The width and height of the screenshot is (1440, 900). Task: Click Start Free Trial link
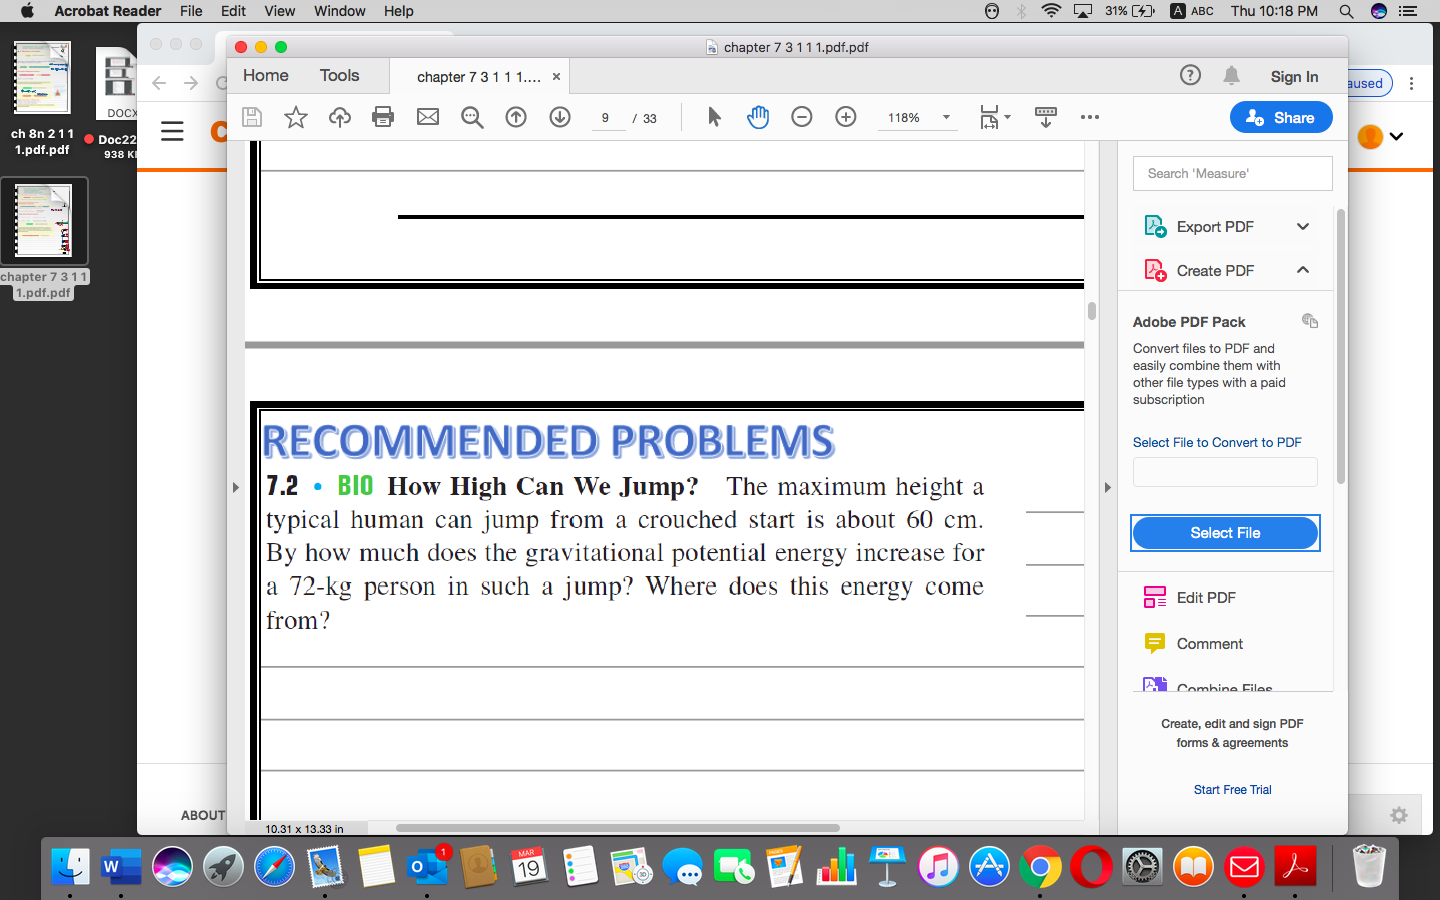(x=1232, y=789)
